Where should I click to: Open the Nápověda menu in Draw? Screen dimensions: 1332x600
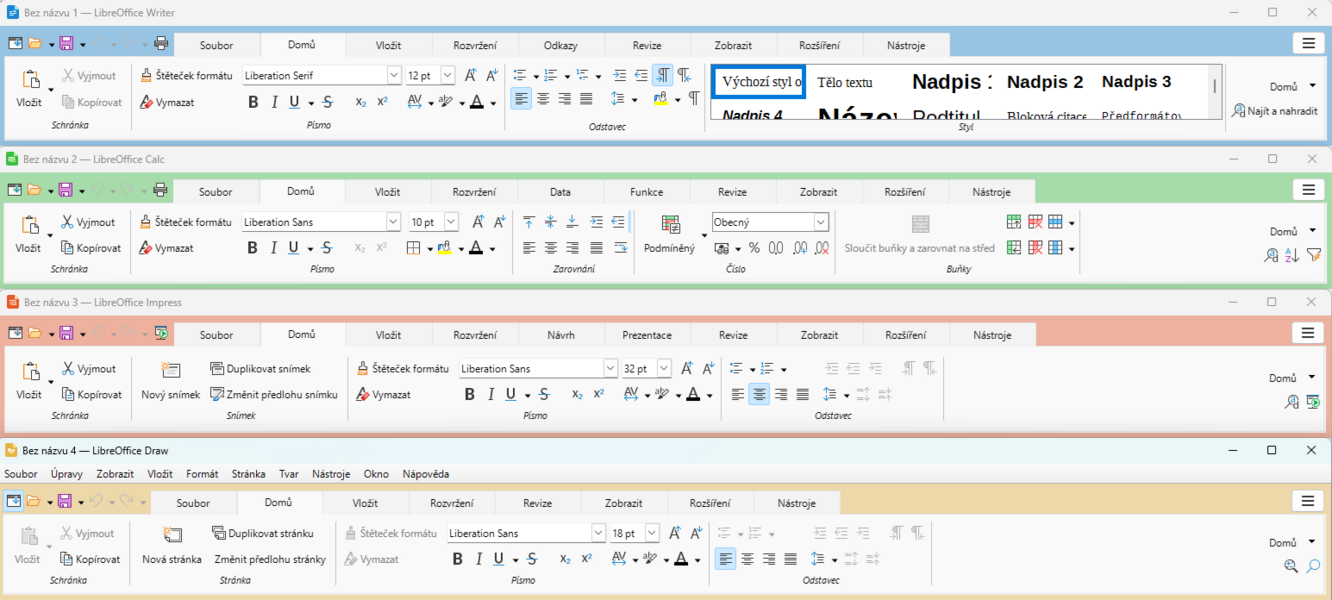coord(426,474)
